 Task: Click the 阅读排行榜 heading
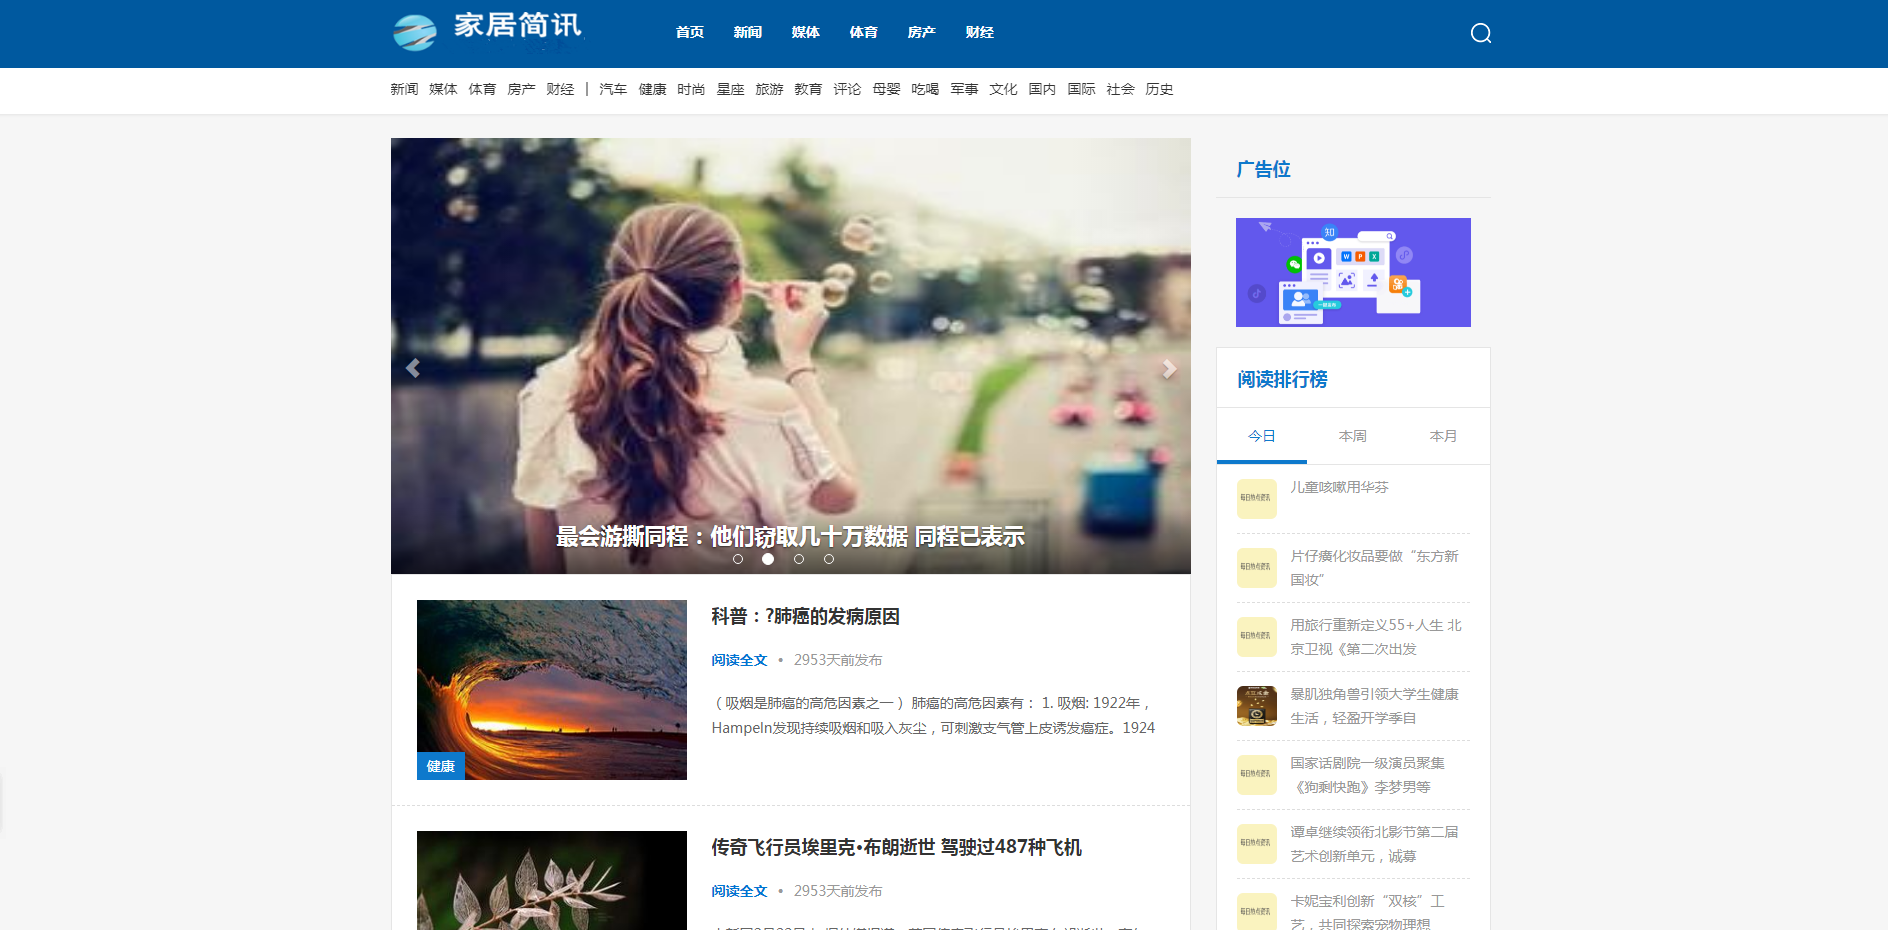(x=1282, y=379)
